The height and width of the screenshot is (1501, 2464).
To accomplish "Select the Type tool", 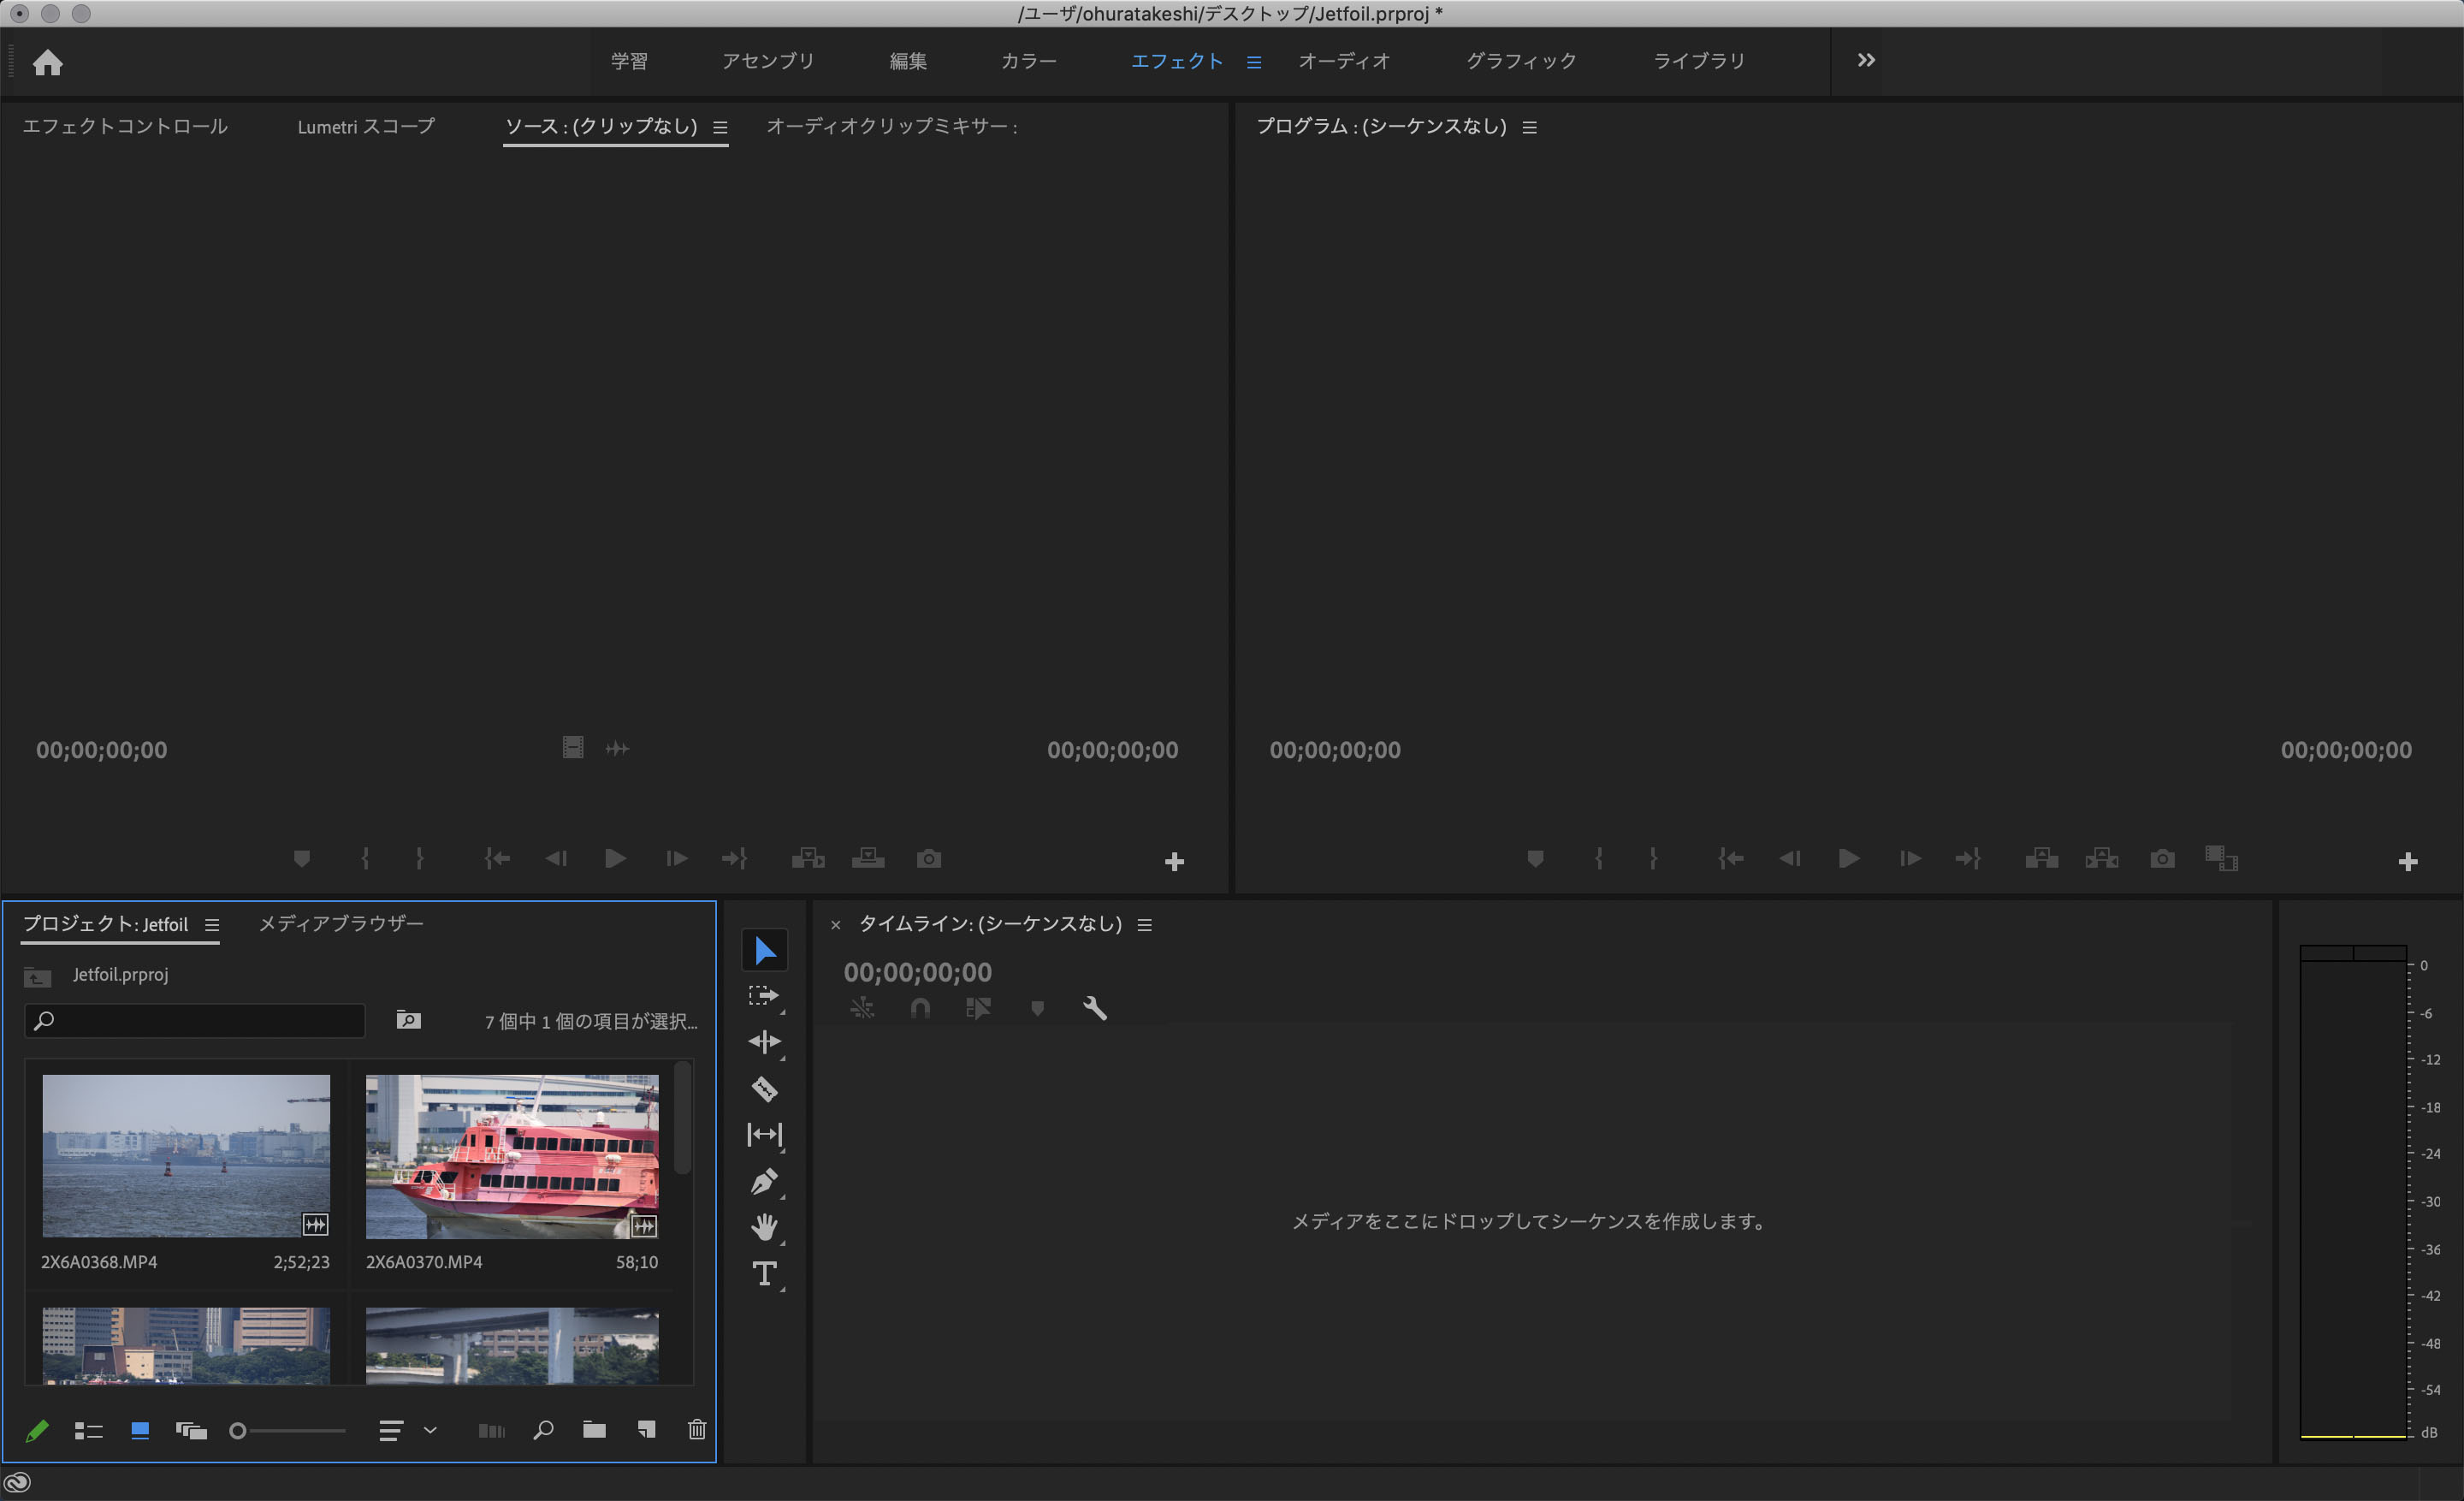I will (x=764, y=1273).
